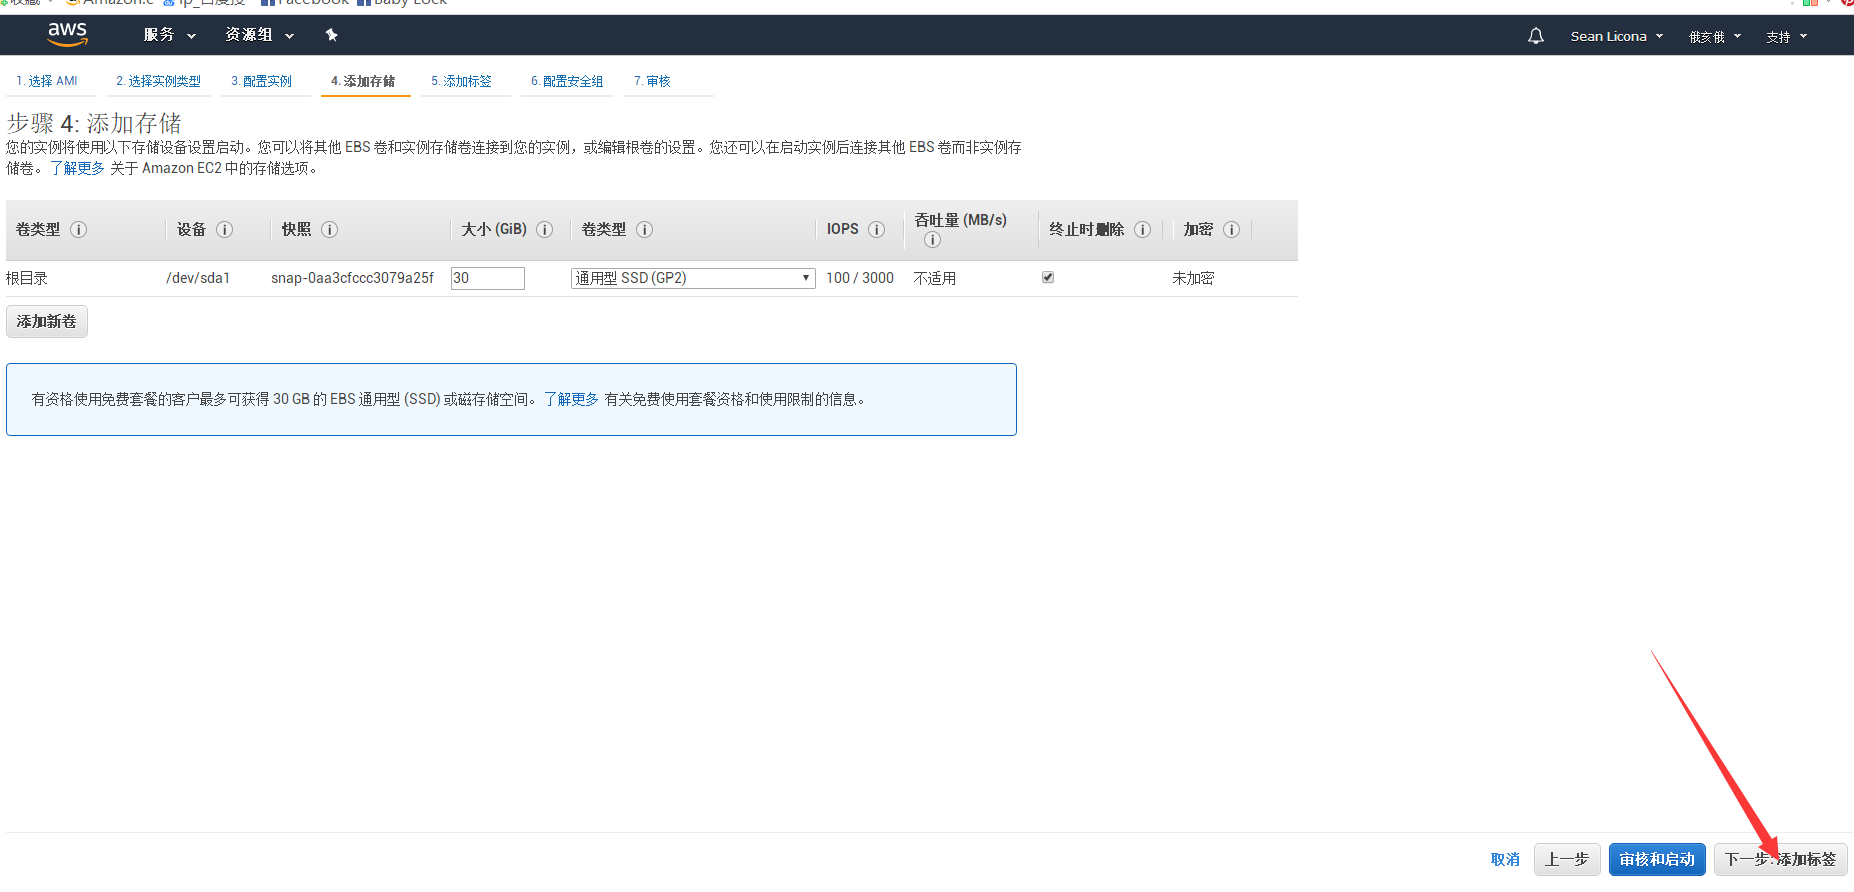Click info icon beside 终止时删除 header
The image size is (1854, 892).
1142,229
